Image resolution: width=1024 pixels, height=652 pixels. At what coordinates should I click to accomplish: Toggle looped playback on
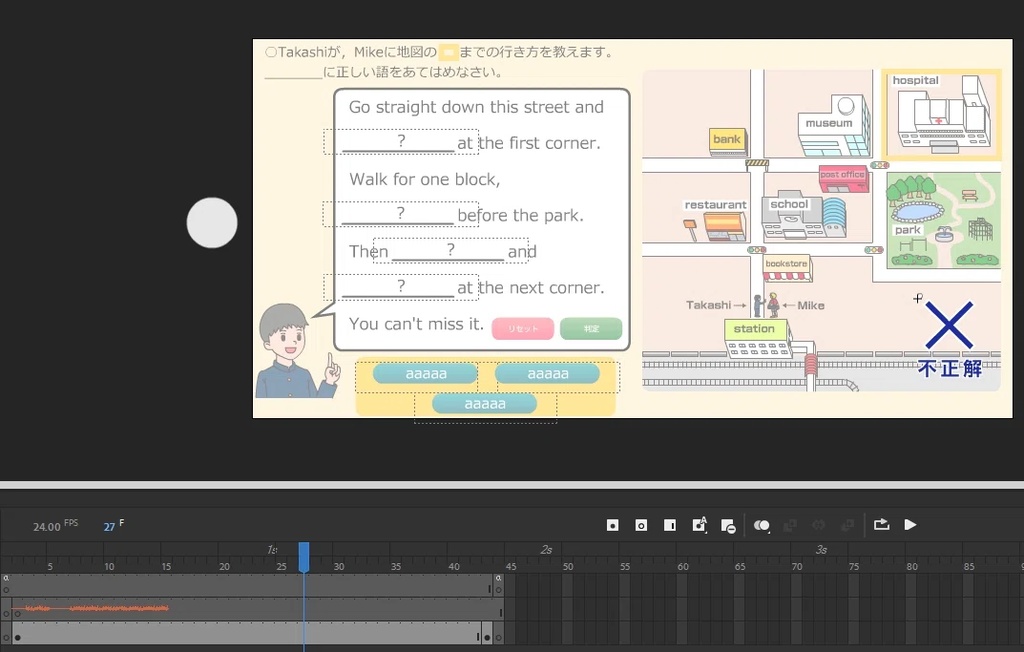[882, 525]
